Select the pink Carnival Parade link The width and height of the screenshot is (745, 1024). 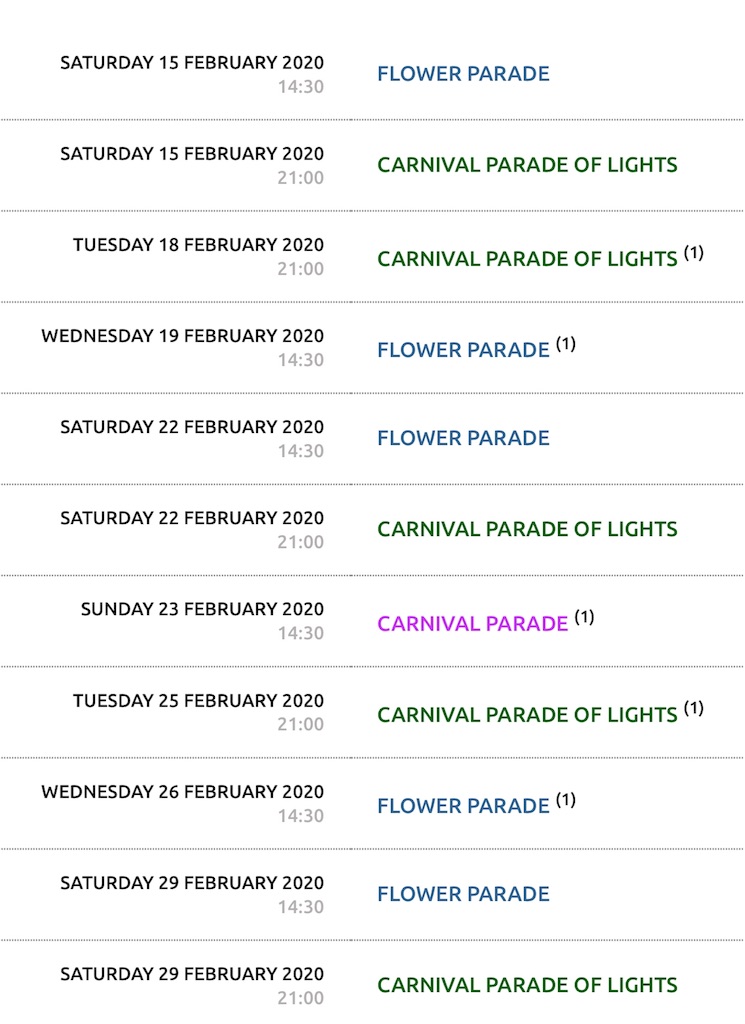(x=472, y=624)
